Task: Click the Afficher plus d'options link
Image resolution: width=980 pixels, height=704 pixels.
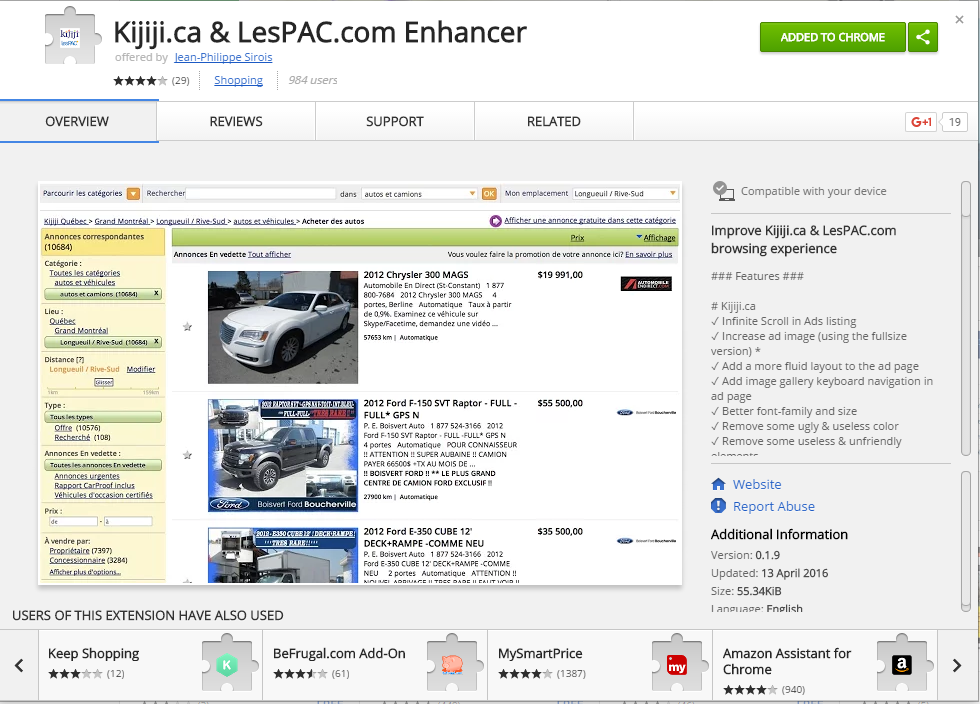Action: pos(85,572)
